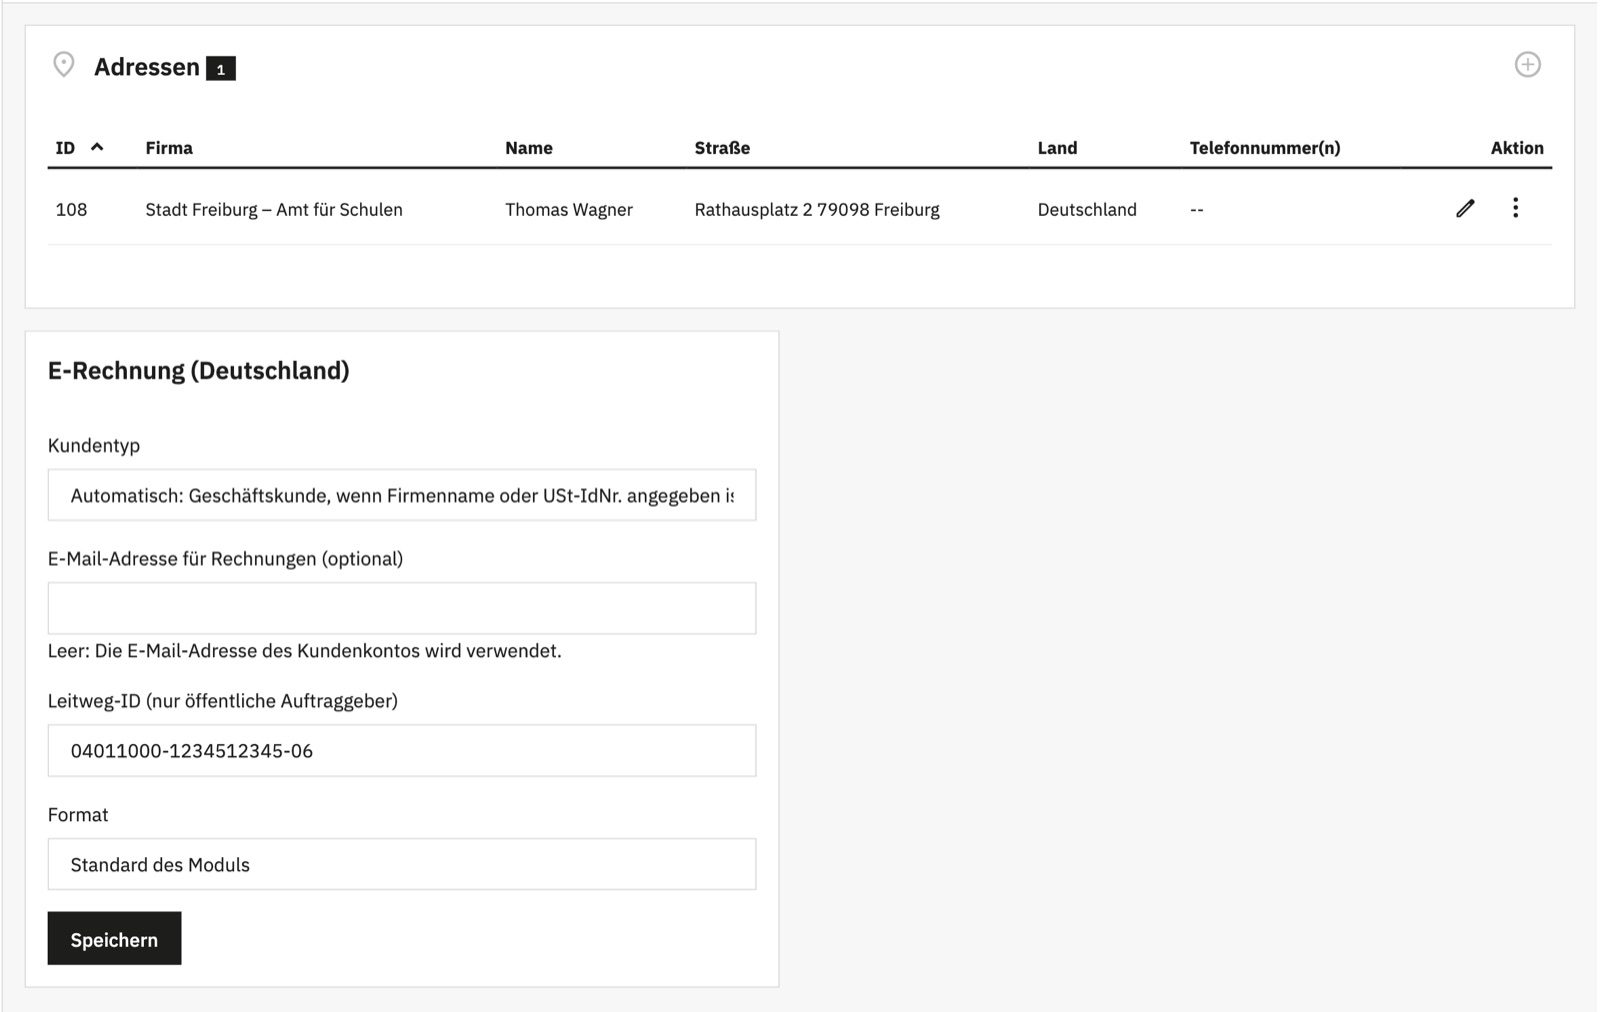Click the Kundentyp label

94,445
